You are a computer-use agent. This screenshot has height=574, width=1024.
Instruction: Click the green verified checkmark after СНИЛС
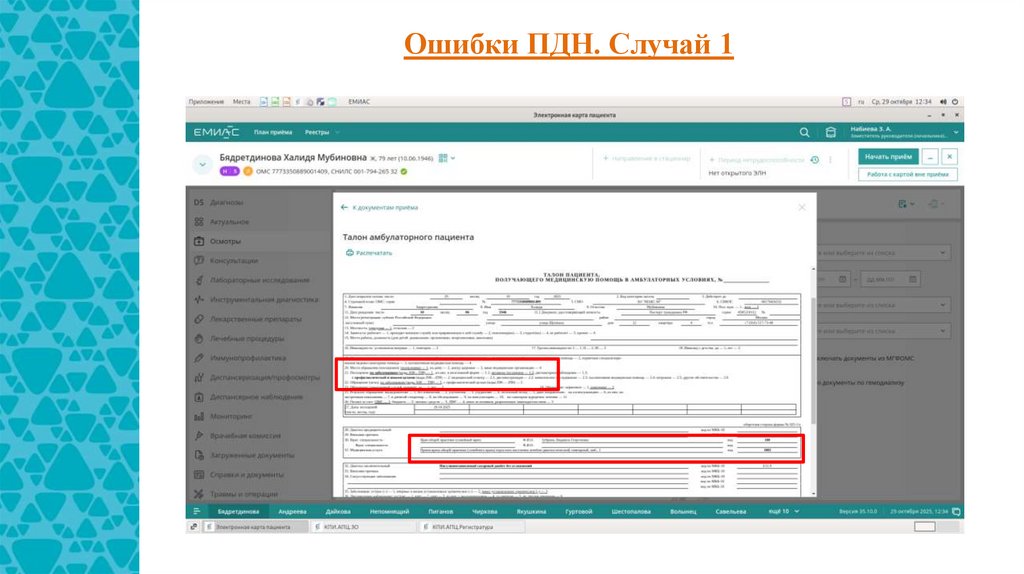404,172
